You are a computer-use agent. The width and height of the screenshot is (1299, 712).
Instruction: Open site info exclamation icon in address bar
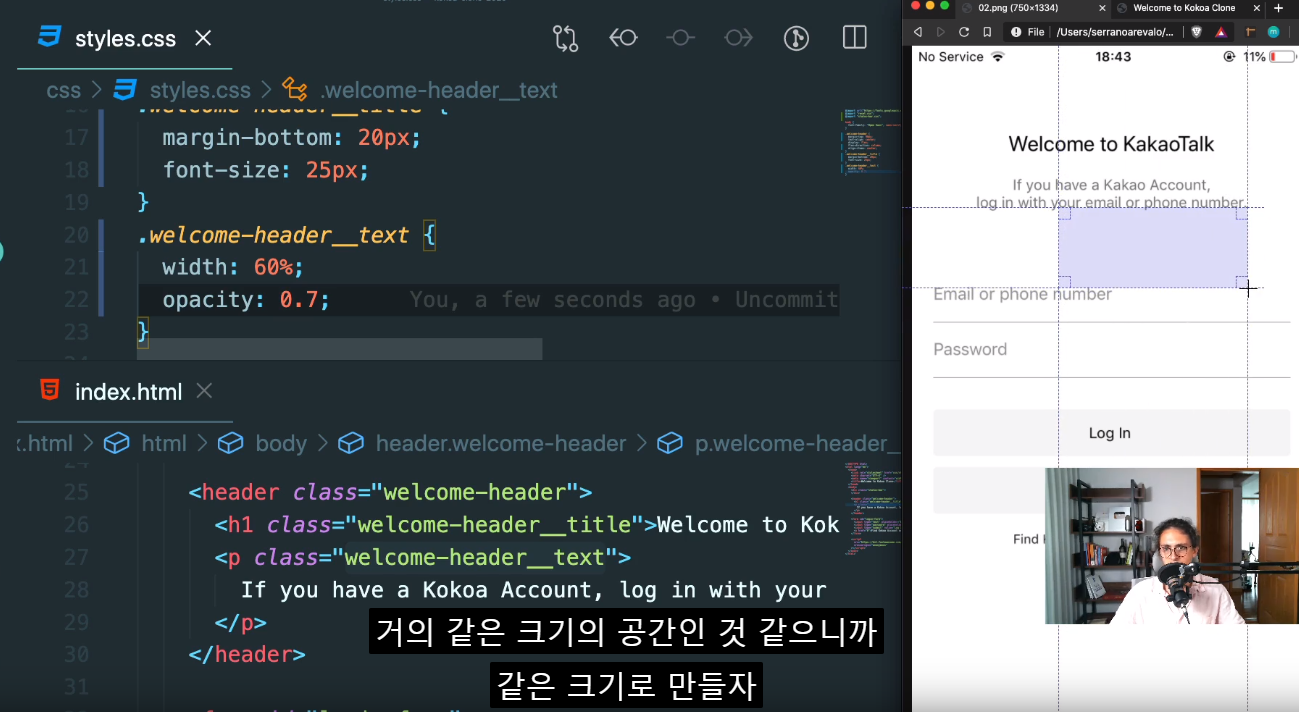(x=1016, y=32)
